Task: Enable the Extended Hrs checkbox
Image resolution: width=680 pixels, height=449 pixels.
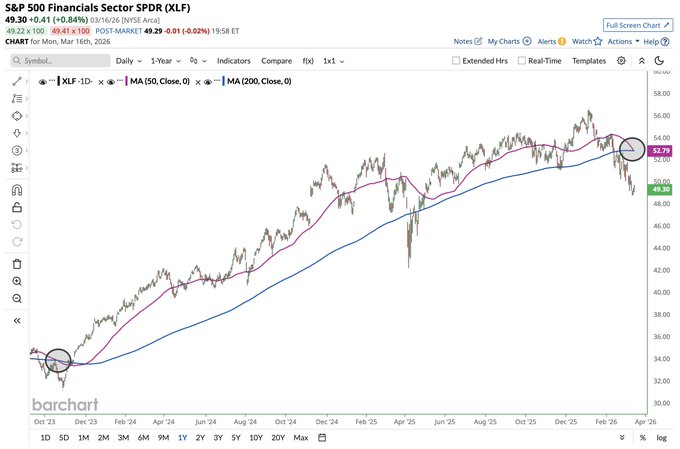Action: (456, 61)
